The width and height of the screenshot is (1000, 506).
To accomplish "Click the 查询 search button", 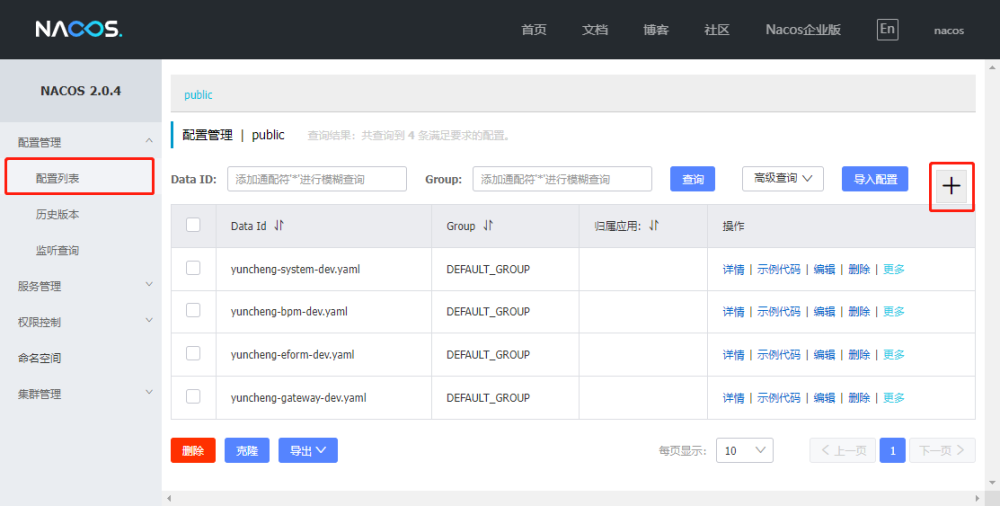I will point(693,179).
